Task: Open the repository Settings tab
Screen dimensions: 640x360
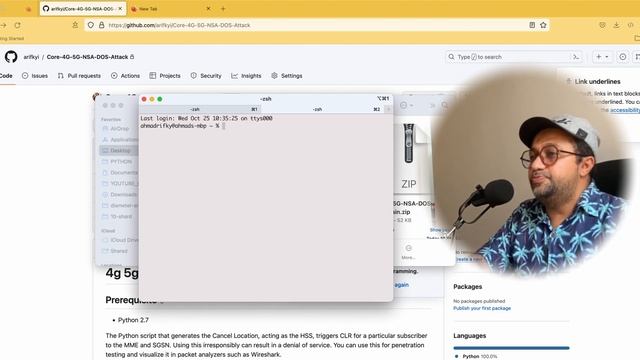Action: pyautogui.click(x=287, y=76)
